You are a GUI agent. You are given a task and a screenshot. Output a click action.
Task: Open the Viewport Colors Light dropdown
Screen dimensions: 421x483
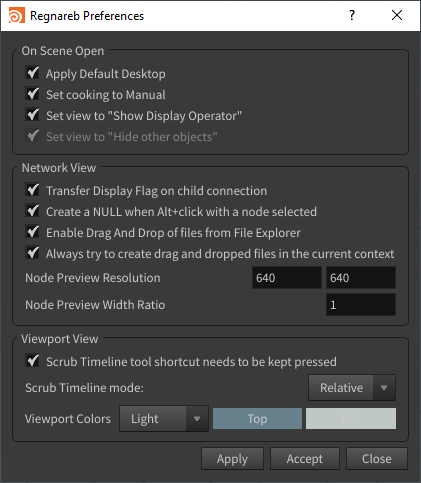tap(164, 419)
